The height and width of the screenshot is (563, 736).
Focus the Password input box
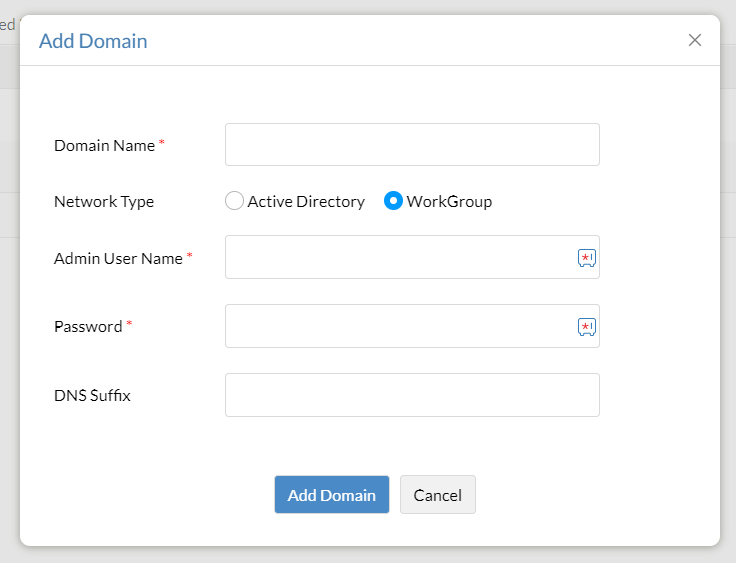(400, 327)
